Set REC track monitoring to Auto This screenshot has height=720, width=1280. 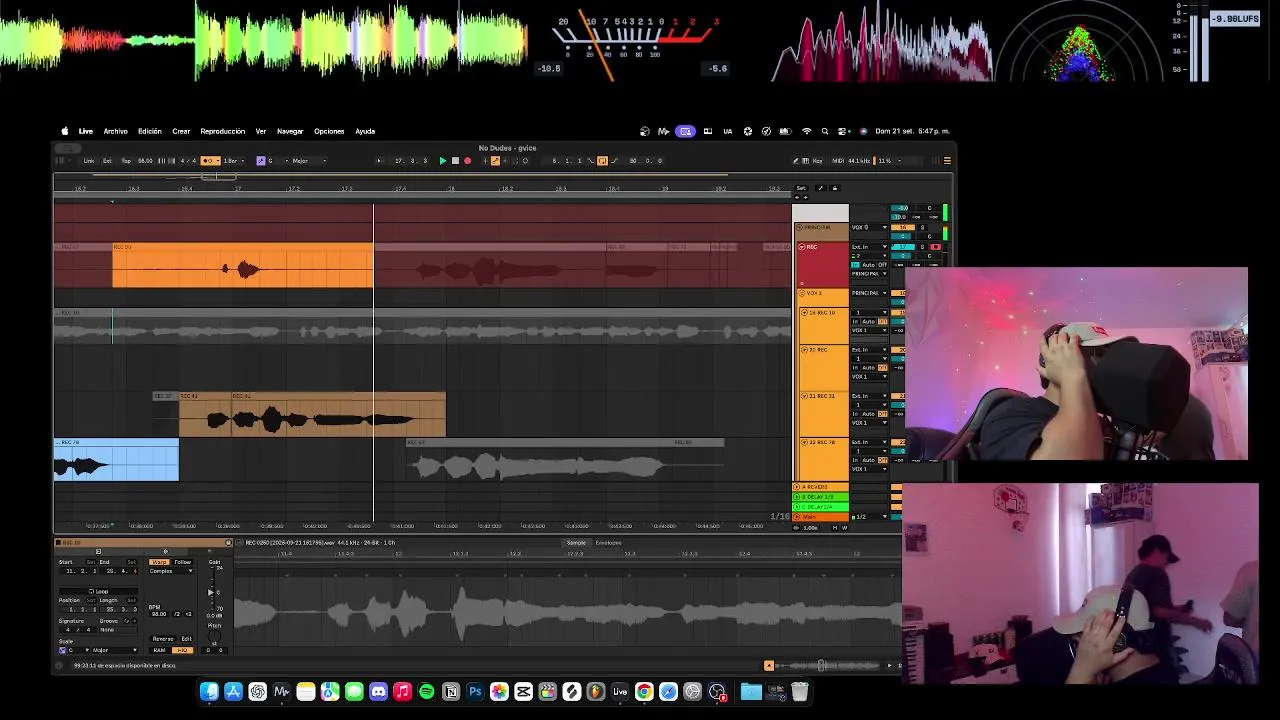tap(868, 265)
